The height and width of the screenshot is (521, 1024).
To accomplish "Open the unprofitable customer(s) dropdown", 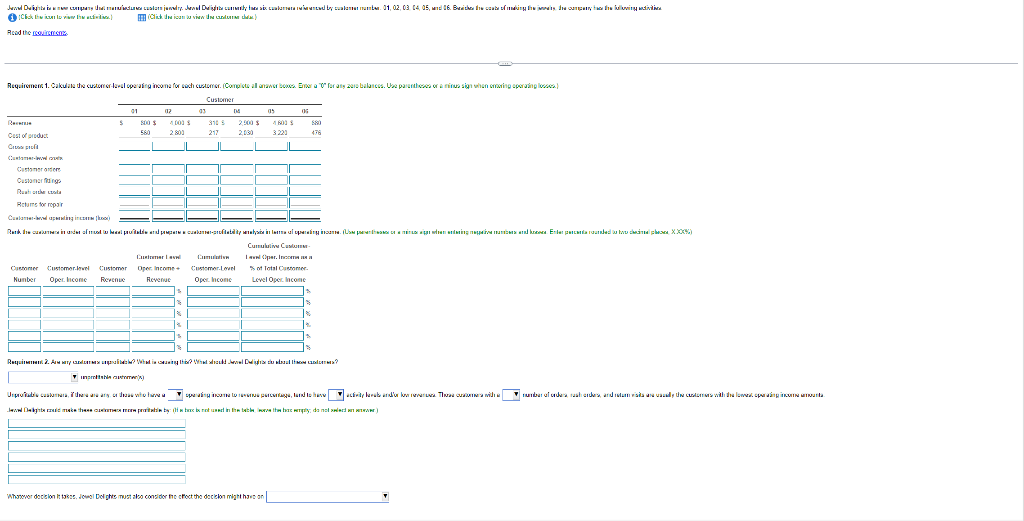I will (x=43, y=377).
